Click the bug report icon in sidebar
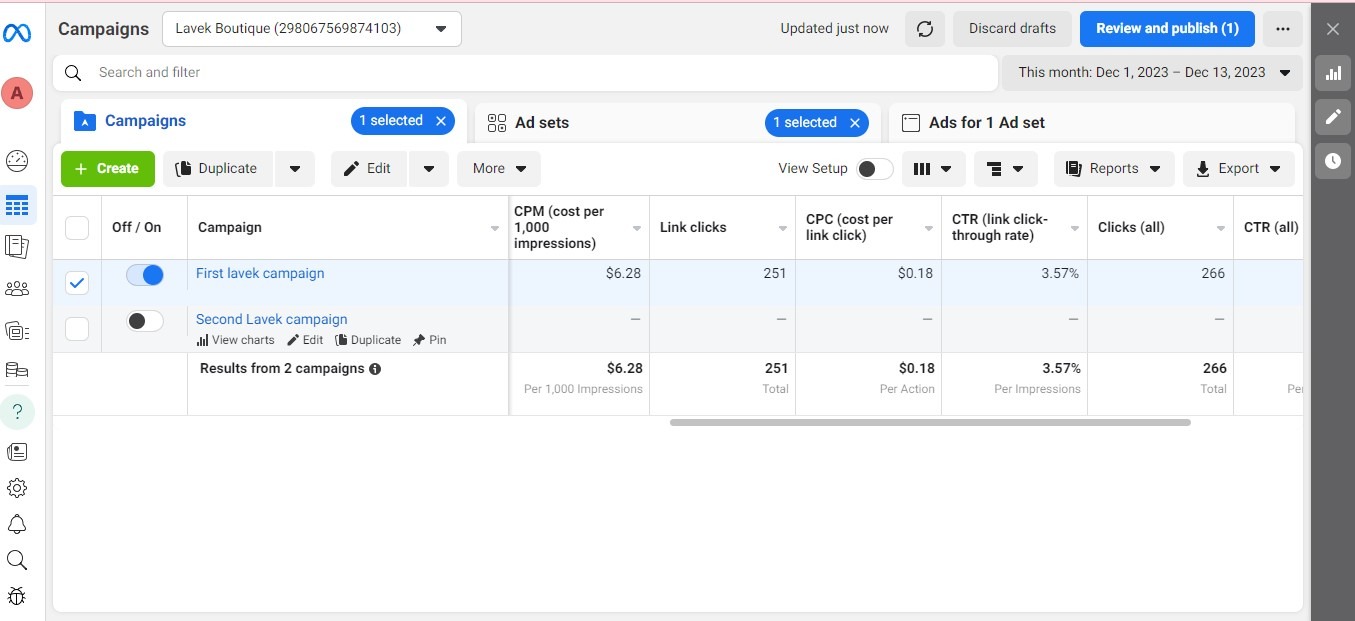This screenshot has width=1355, height=621. (x=17, y=596)
